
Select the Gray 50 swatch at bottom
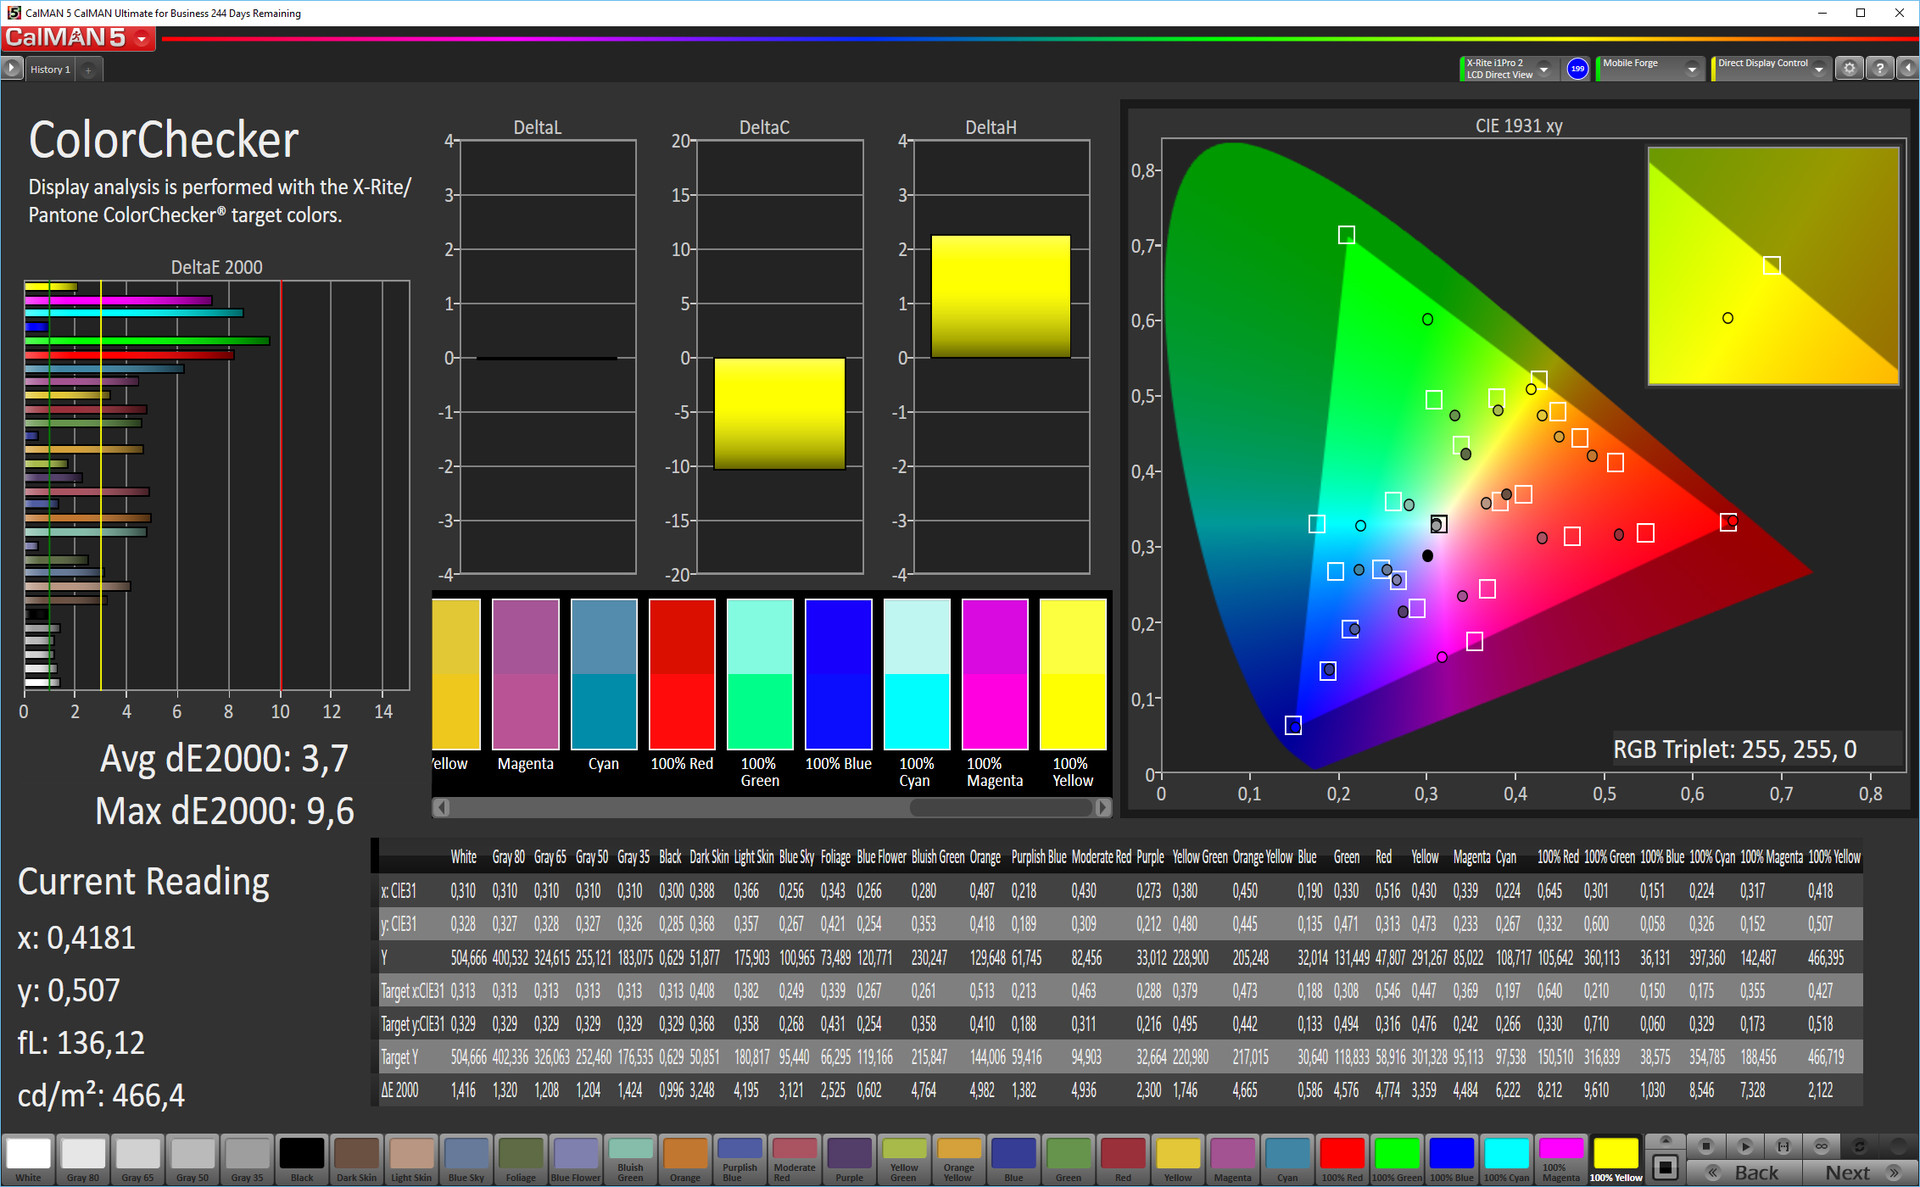point(192,1159)
